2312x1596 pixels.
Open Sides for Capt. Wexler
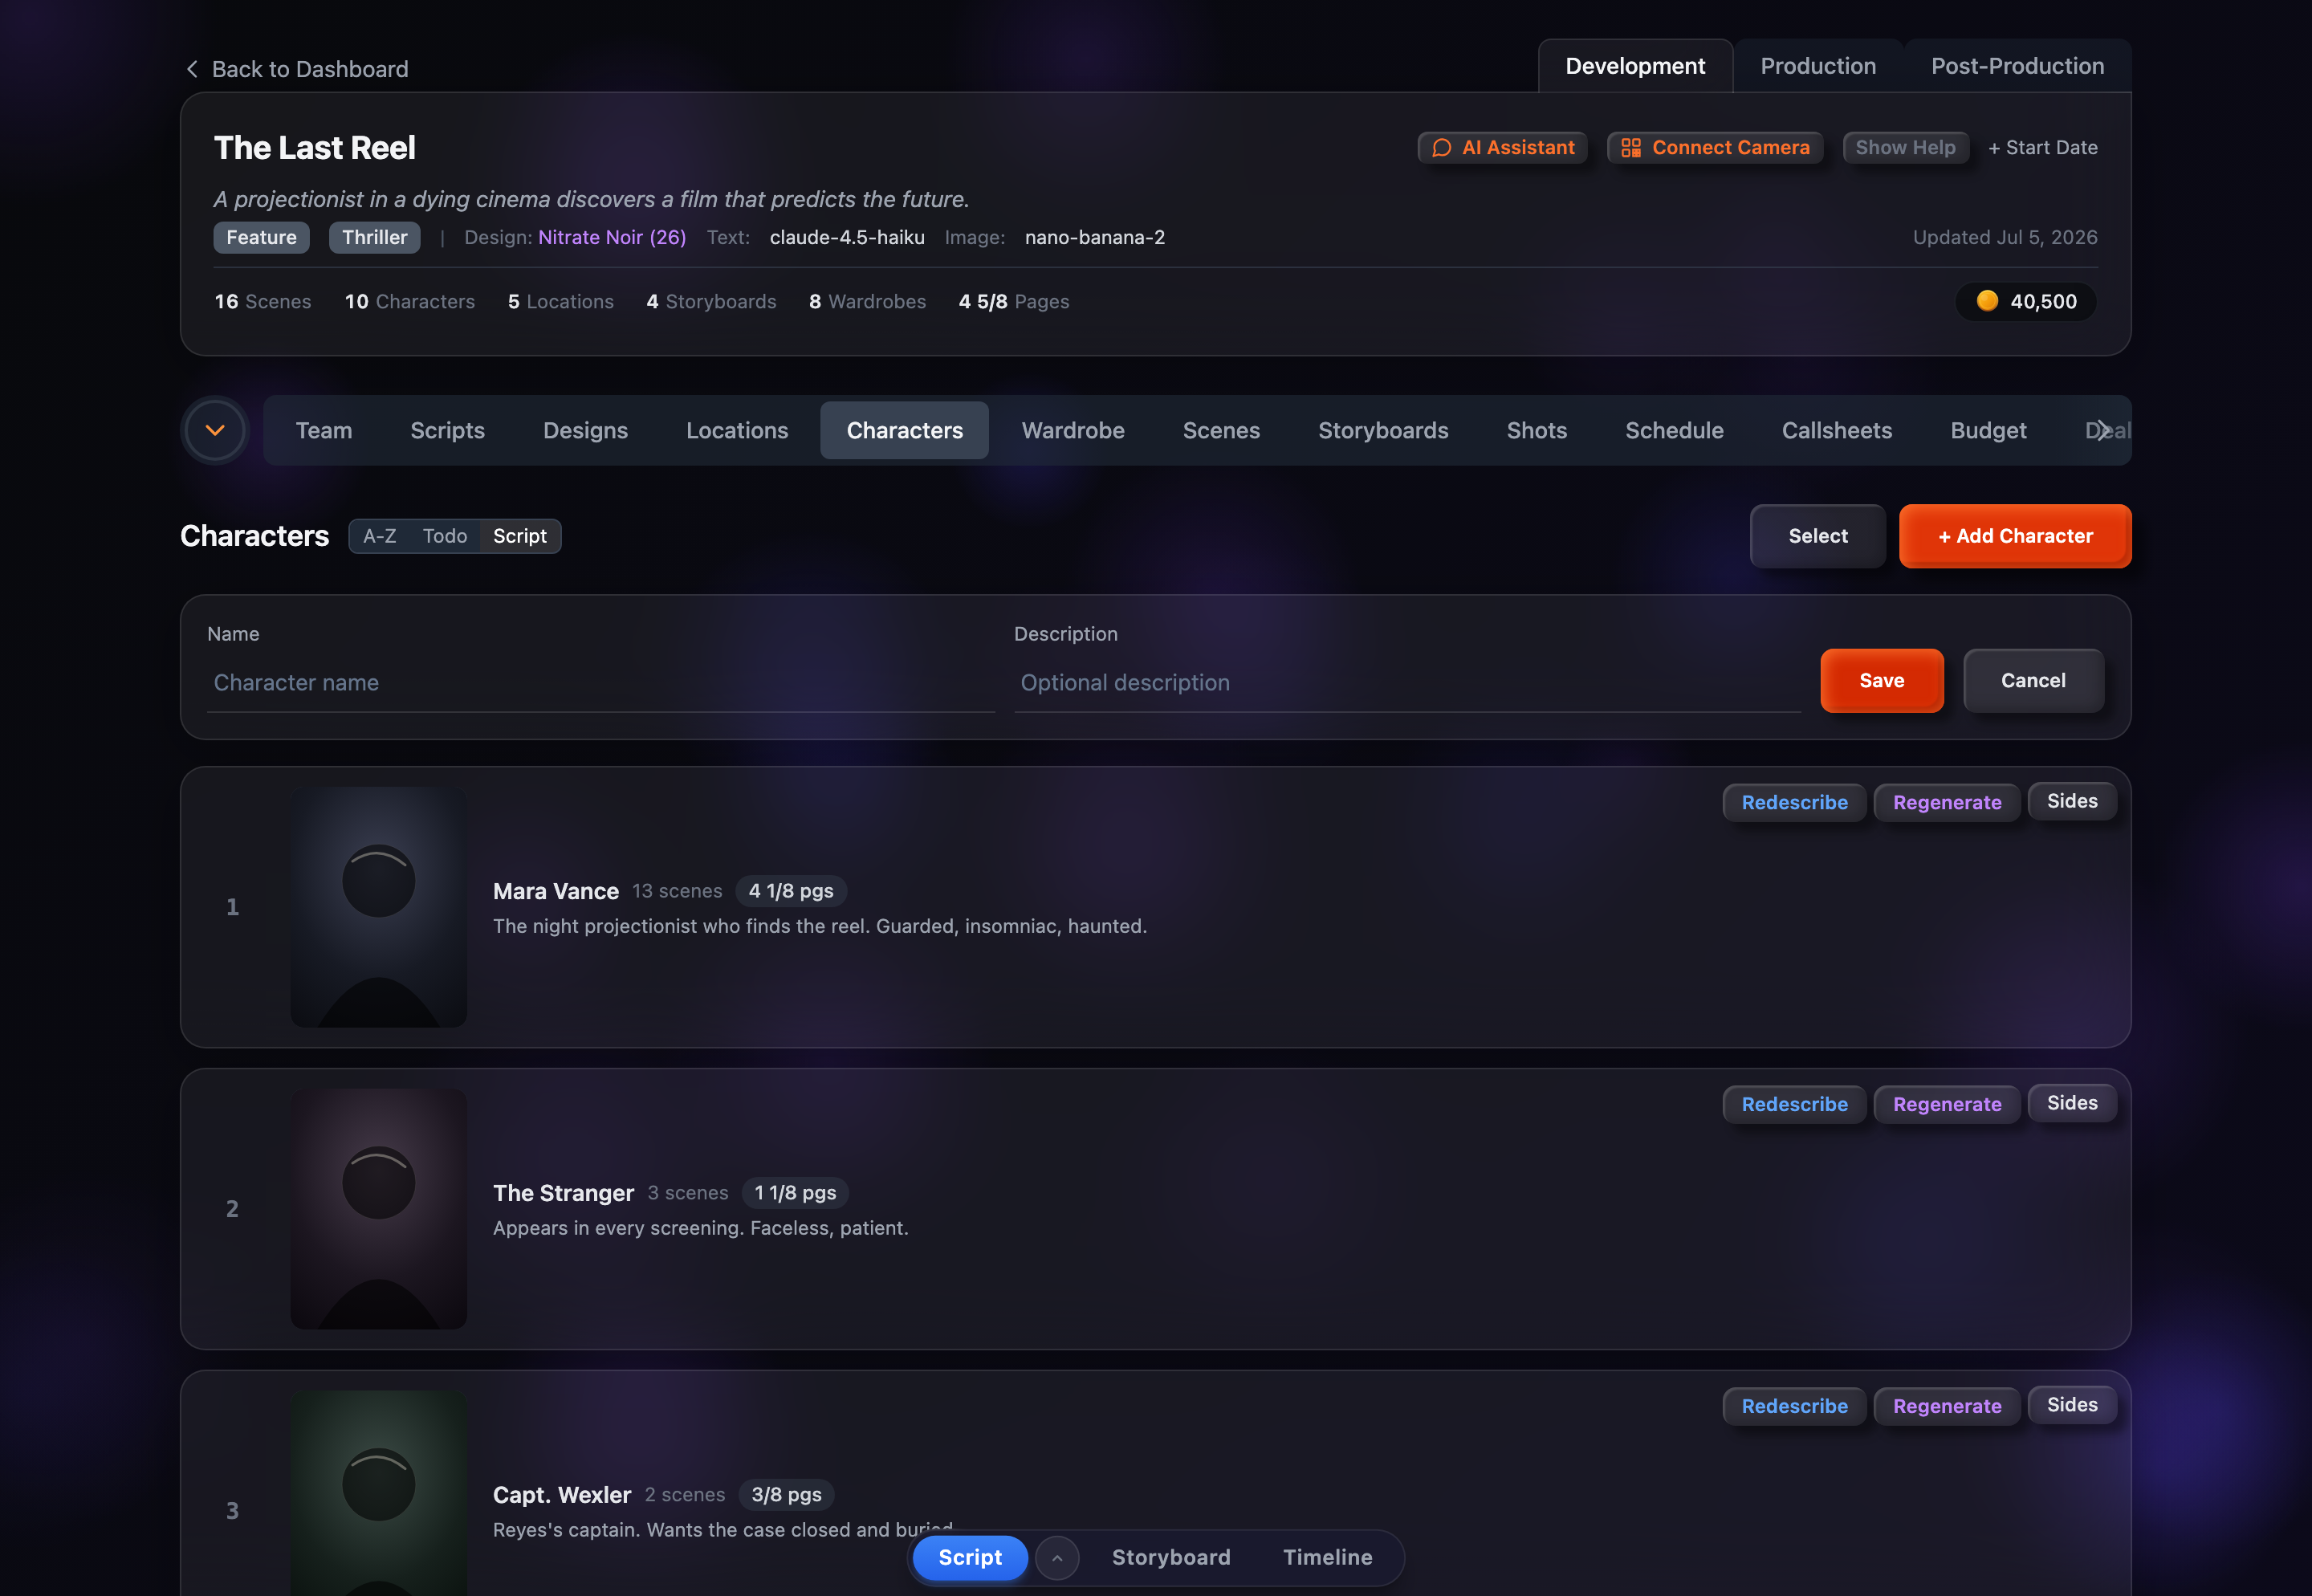[2072, 1405]
